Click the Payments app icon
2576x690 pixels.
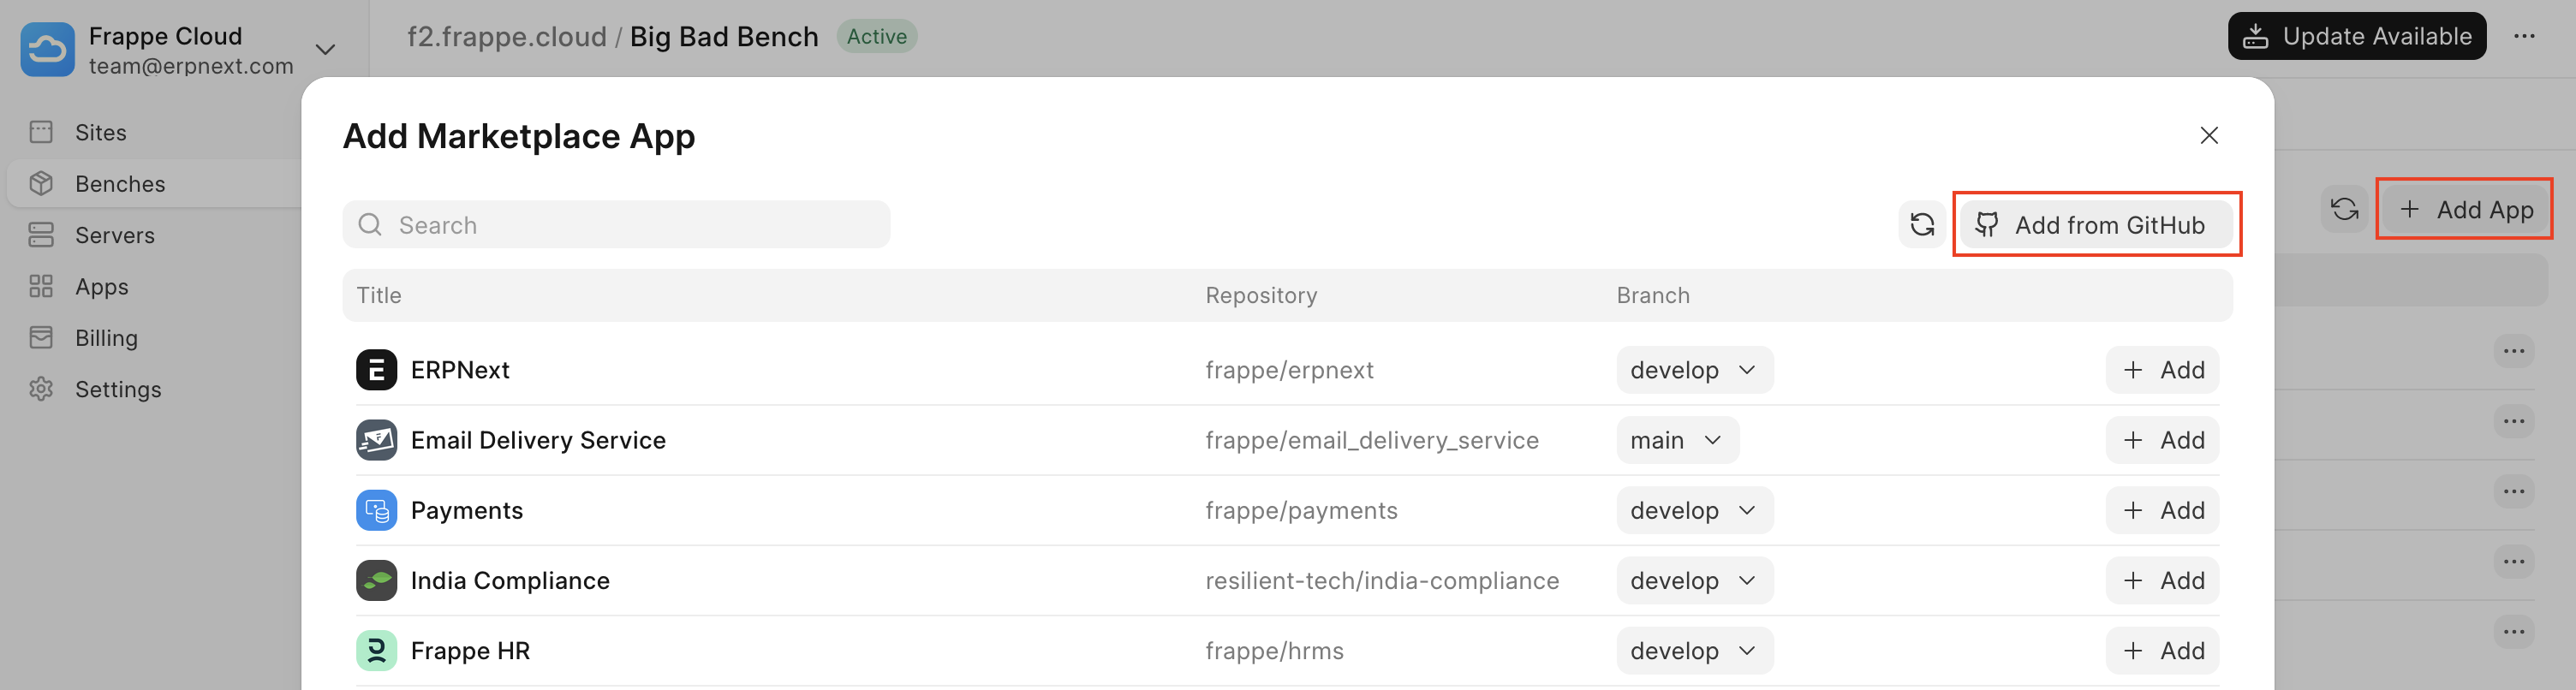click(376, 511)
